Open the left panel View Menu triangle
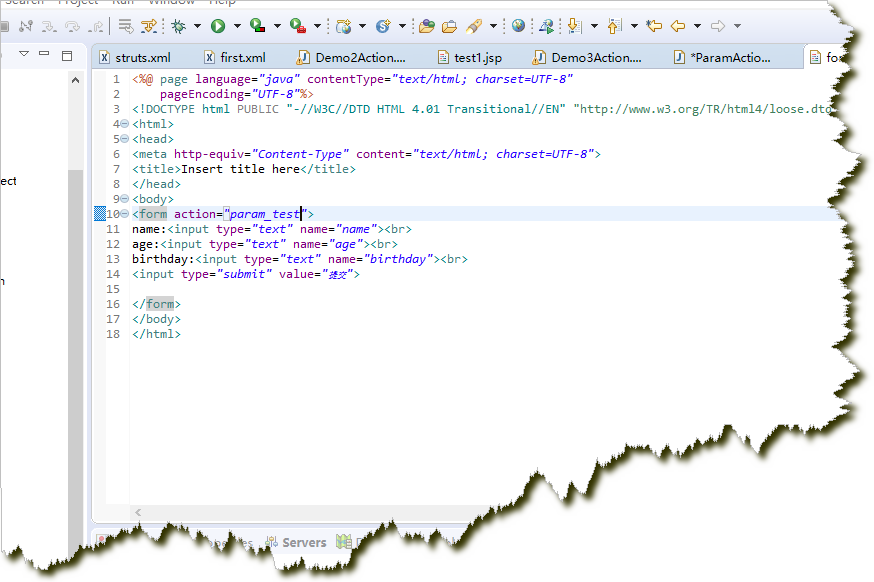This screenshot has width=874, height=582. click(x=23, y=54)
